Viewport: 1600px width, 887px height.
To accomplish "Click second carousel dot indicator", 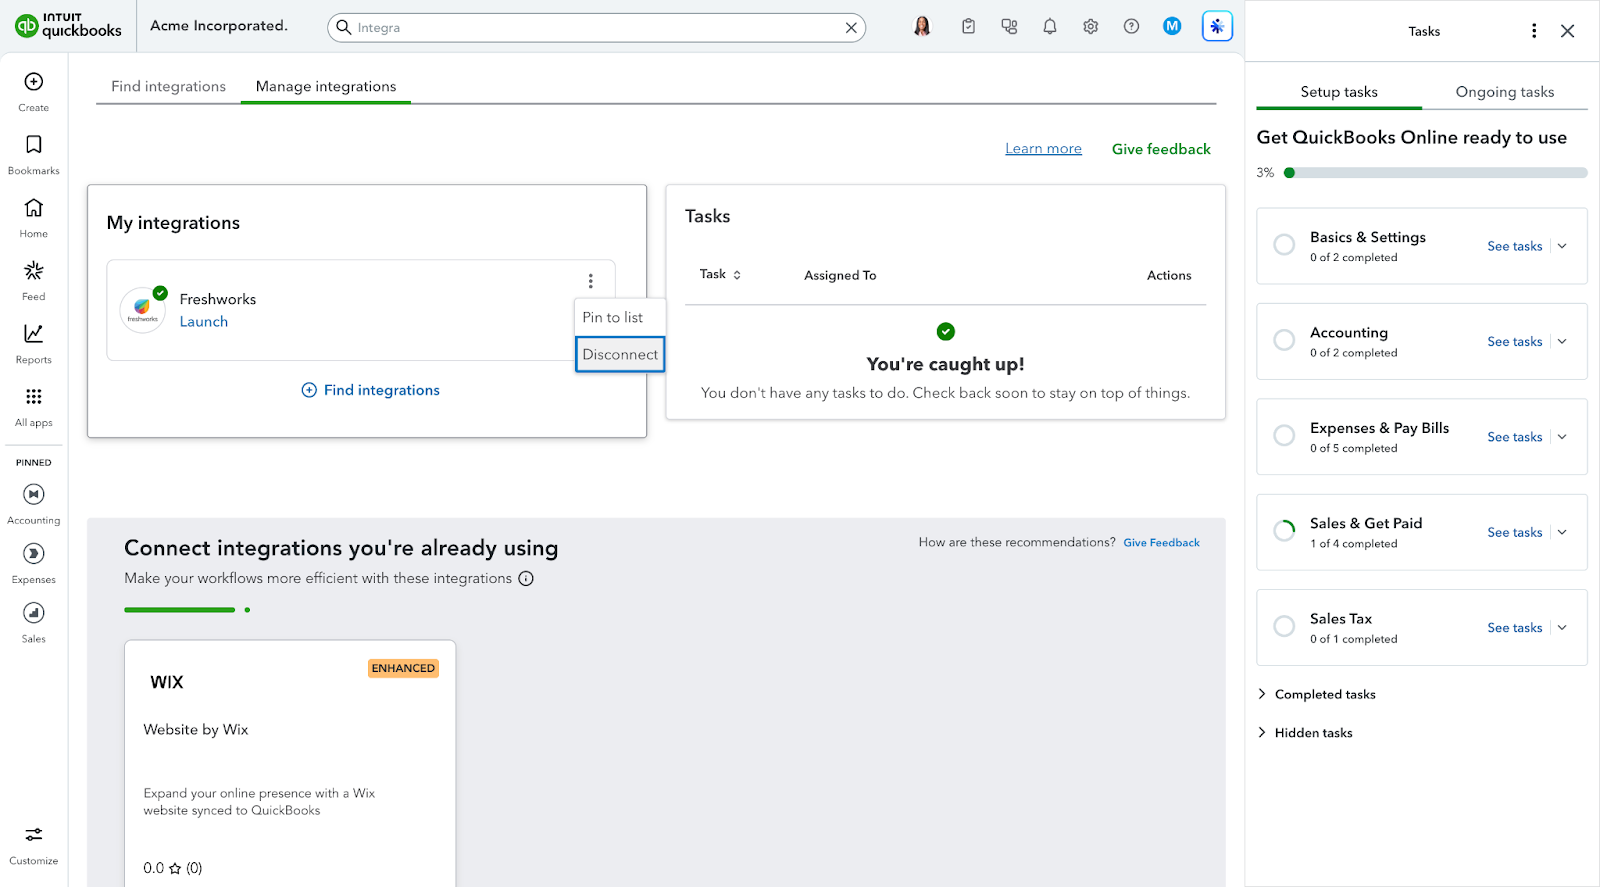I will coord(247,610).
